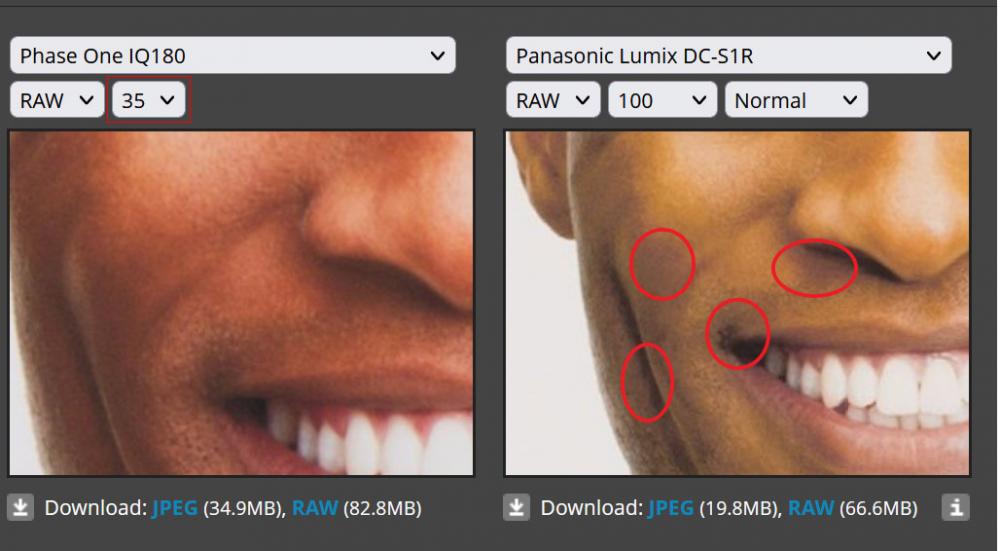Image resolution: width=1000 pixels, height=551 pixels.
Task: Open the ISO 35 dropdown
Action: (x=149, y=100)
